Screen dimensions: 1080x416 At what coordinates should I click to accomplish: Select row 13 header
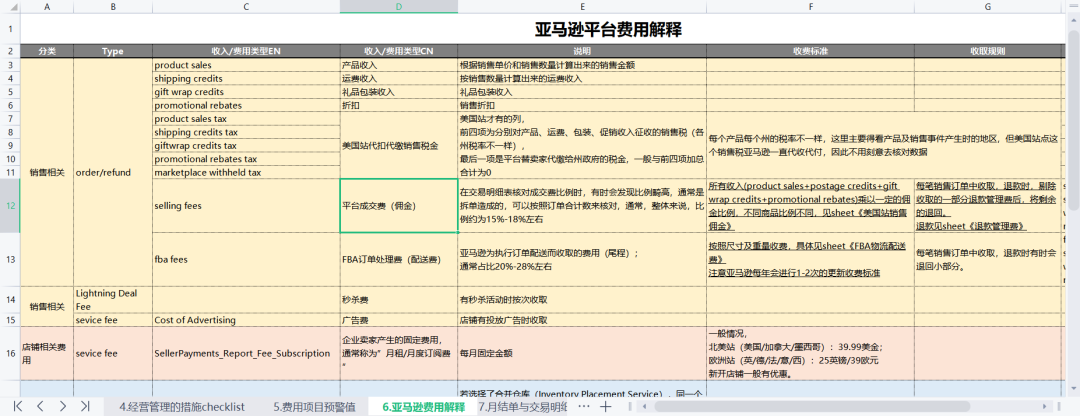coord(10,260)
